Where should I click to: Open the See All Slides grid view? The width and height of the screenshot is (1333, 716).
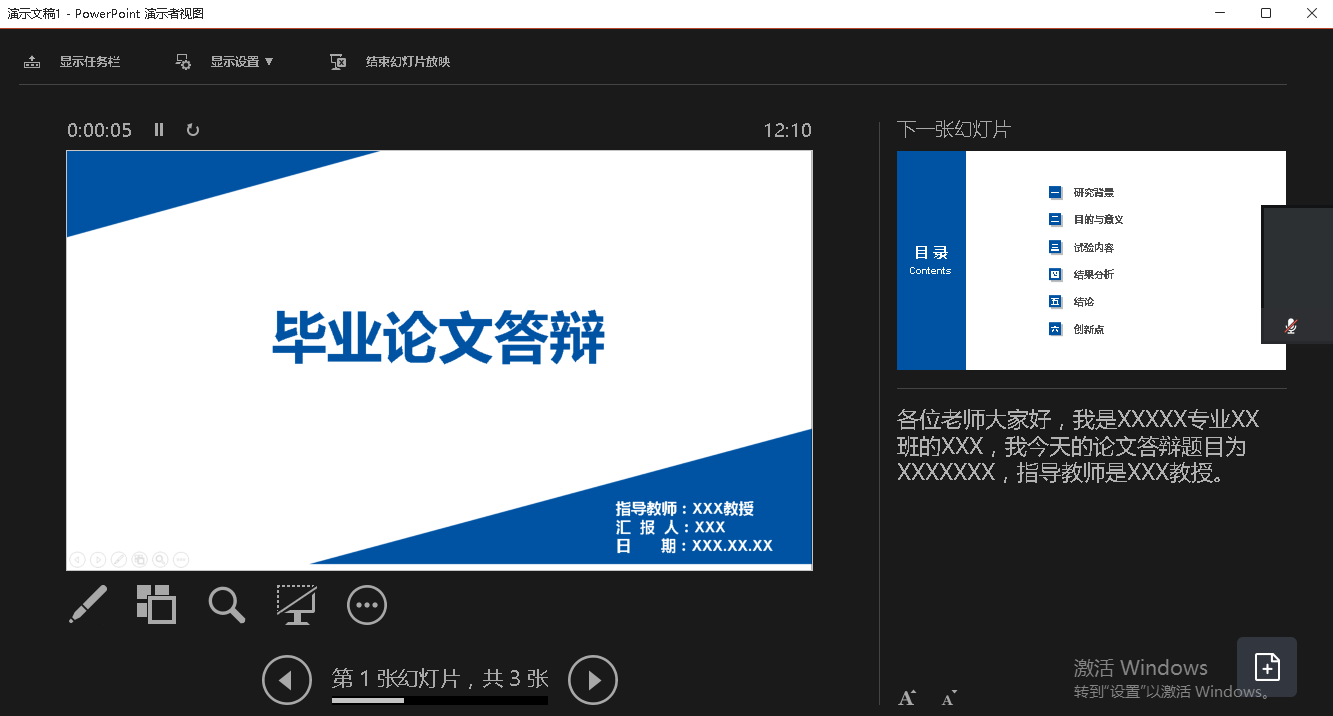click(157, 604)
